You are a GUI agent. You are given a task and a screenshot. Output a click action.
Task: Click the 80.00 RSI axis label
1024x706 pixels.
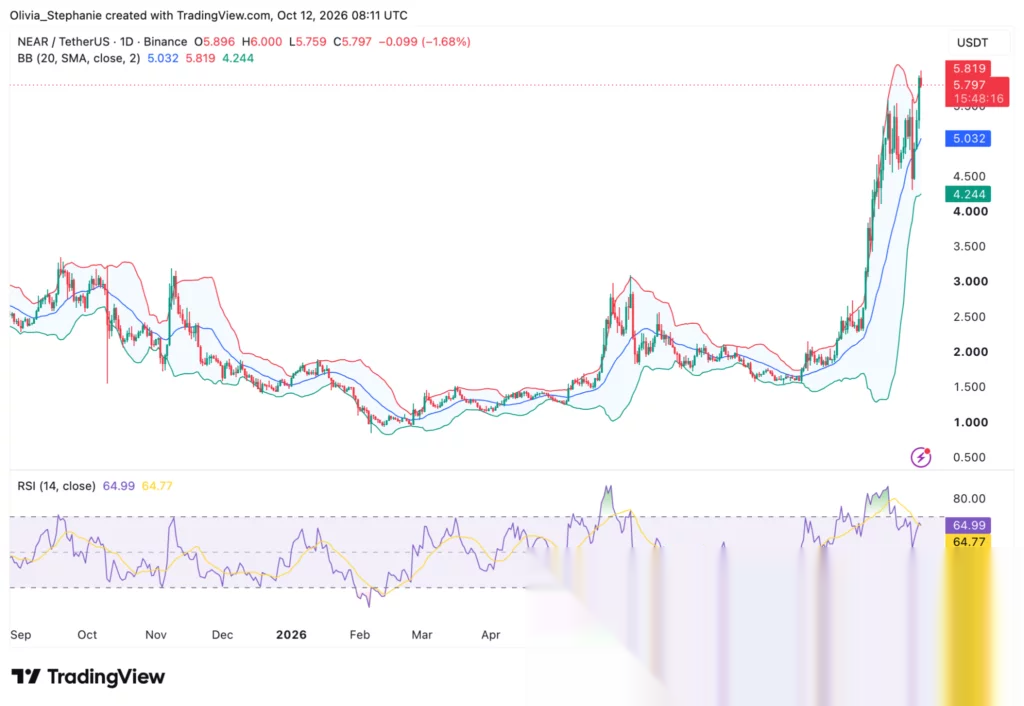[x=969, y=499]
